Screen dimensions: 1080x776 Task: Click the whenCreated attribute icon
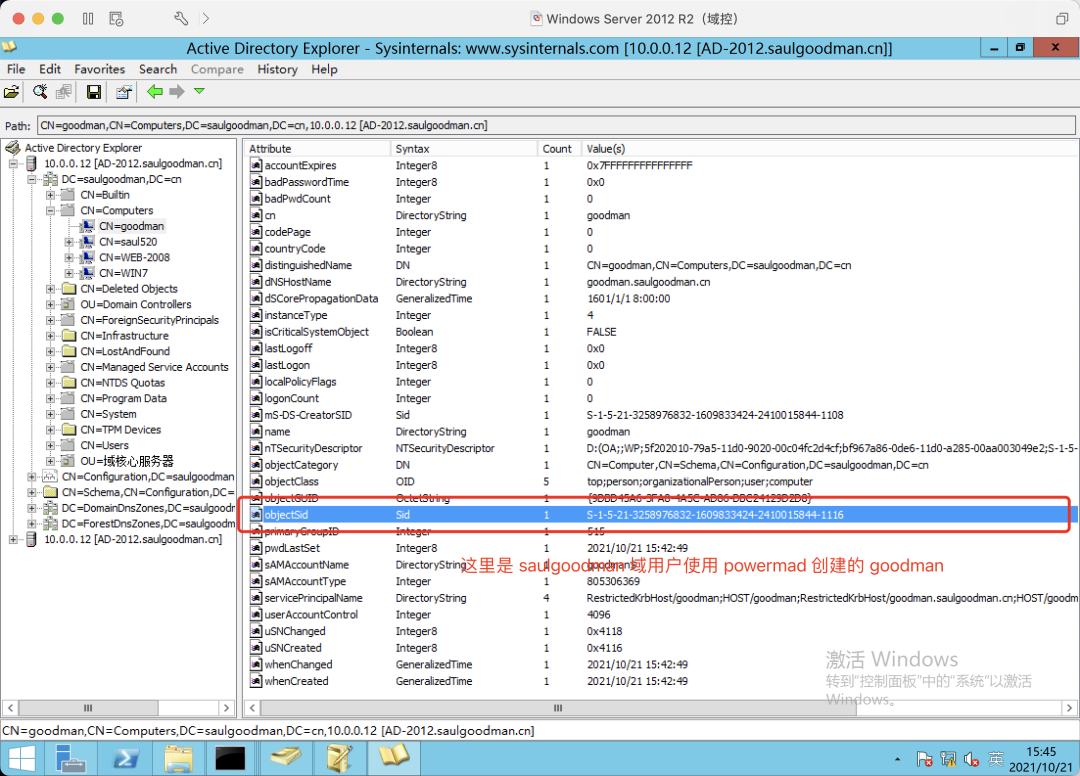(256, 681)
